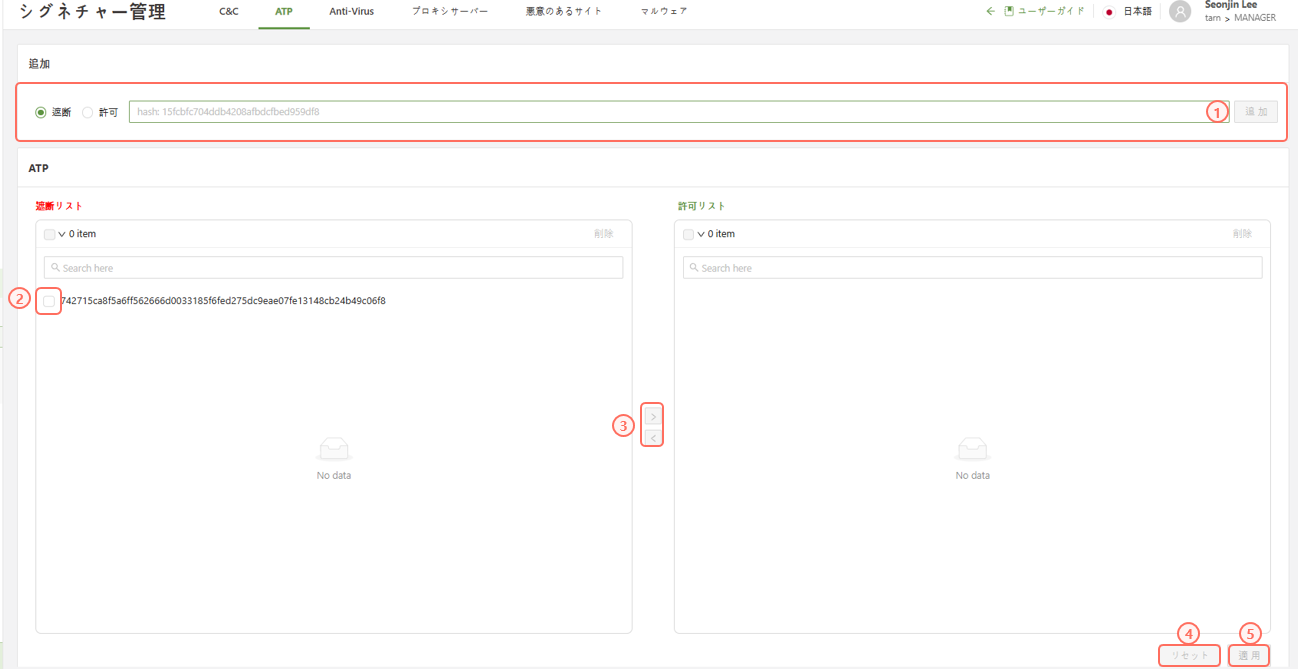Image resolution: width=1298 pixels, height=669 pixels.
Task: Expand the 許可リスト selection dropdown chevron
Action: click(x=701, y=234)
